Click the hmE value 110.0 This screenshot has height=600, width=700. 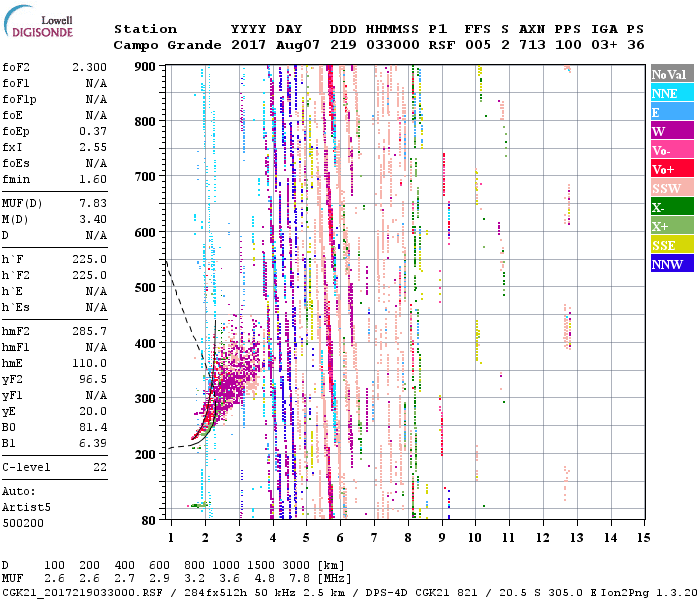89,363
